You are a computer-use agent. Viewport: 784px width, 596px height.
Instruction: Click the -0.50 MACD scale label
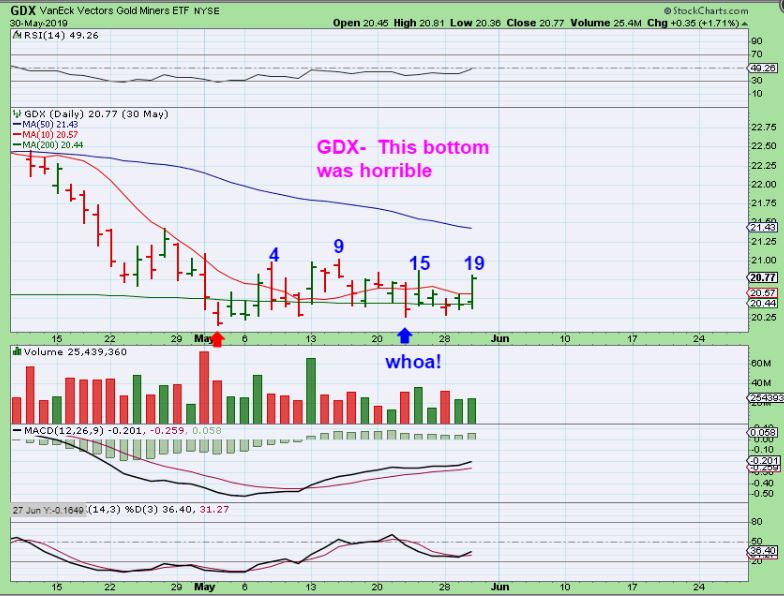pos(764,494)
